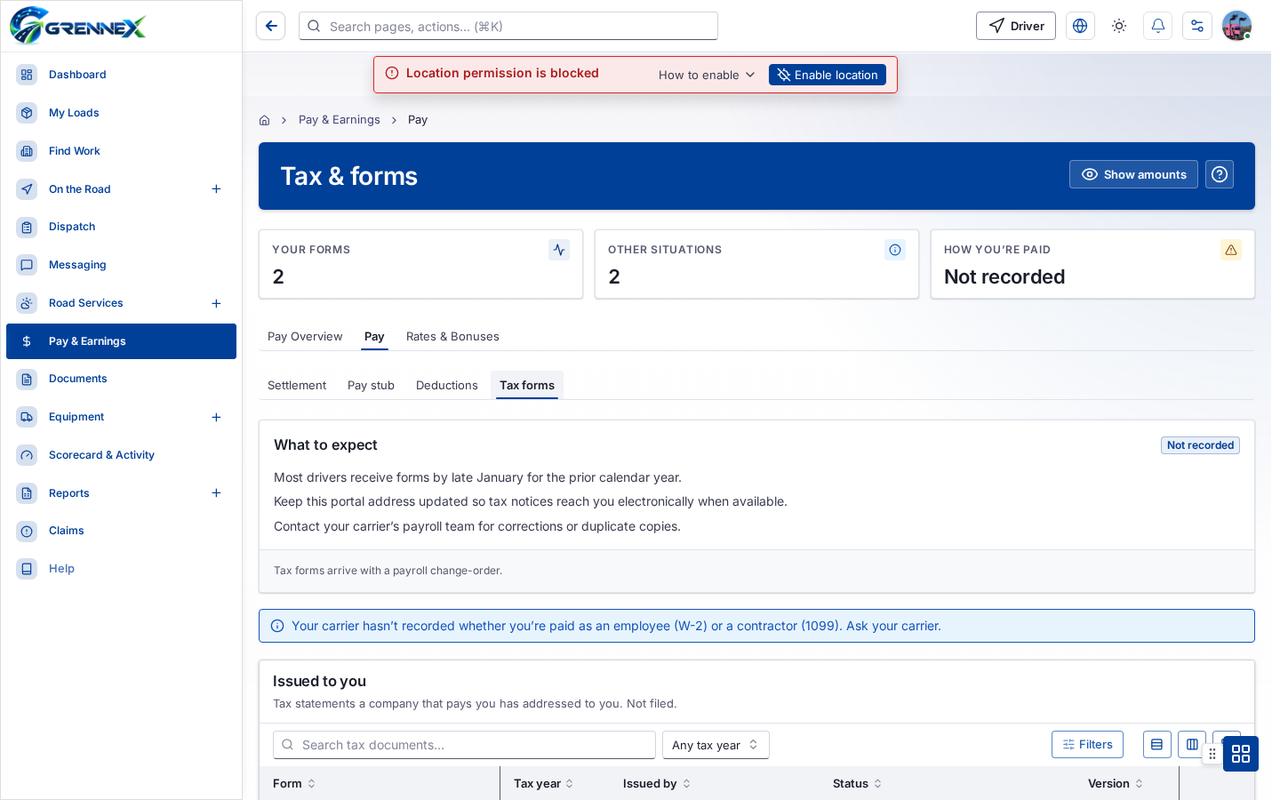
Task: Select the Settlement sub-tab
Action: pyautogui.click(x=297, y=386)
